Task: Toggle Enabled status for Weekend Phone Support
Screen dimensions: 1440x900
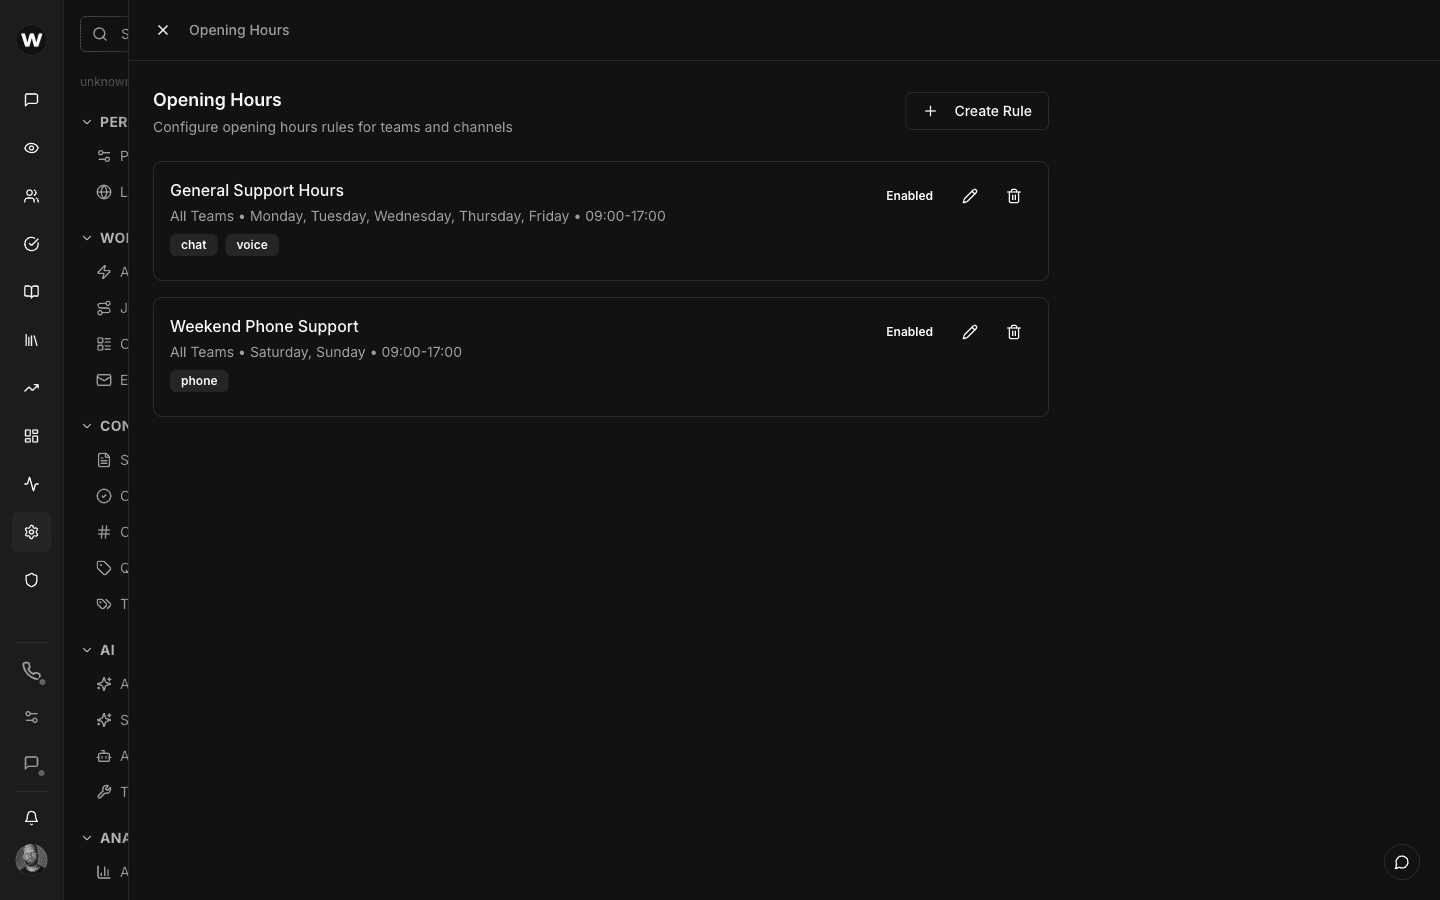Action: [909, 332]
